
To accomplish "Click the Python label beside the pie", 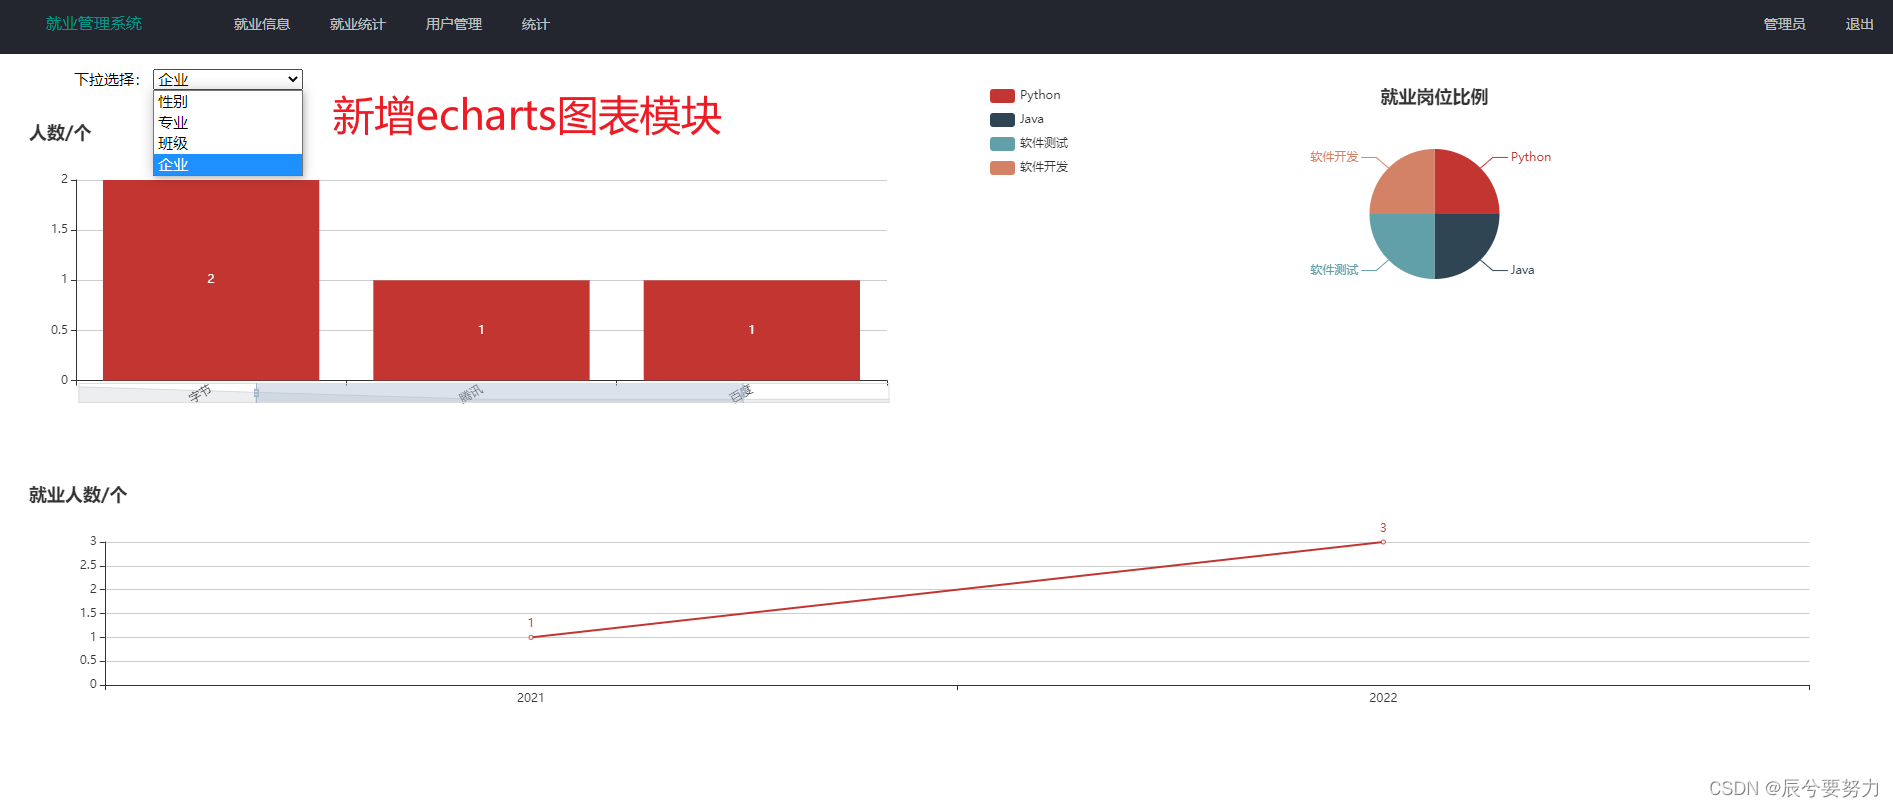I will (1531, 157).
